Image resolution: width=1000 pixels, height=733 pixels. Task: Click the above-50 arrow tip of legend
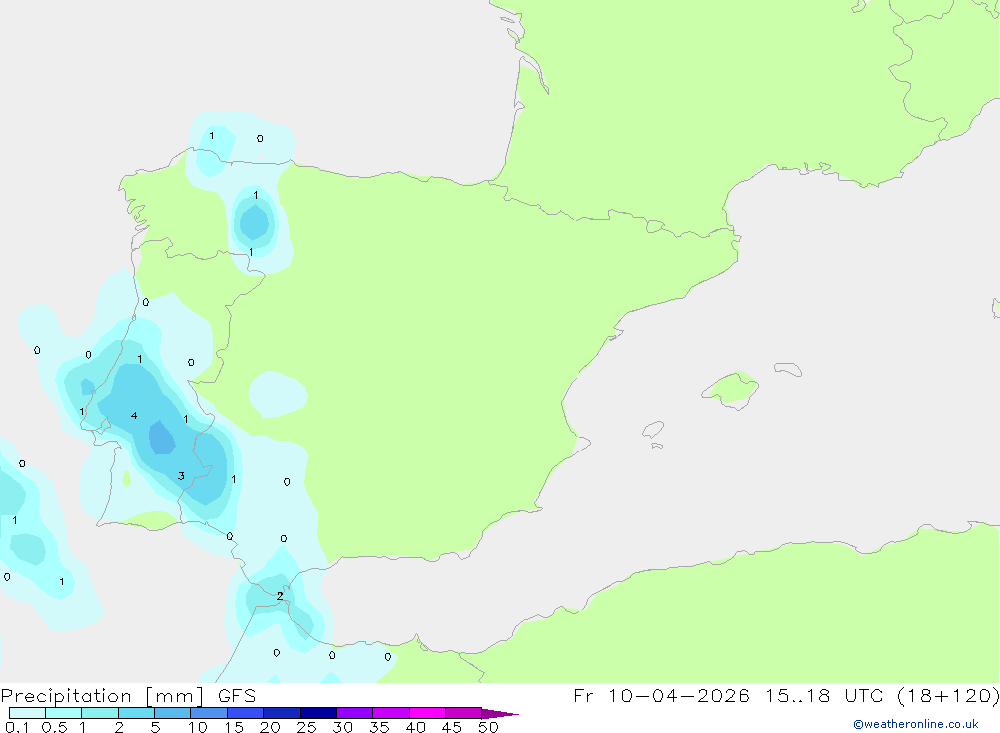point(500,713)
